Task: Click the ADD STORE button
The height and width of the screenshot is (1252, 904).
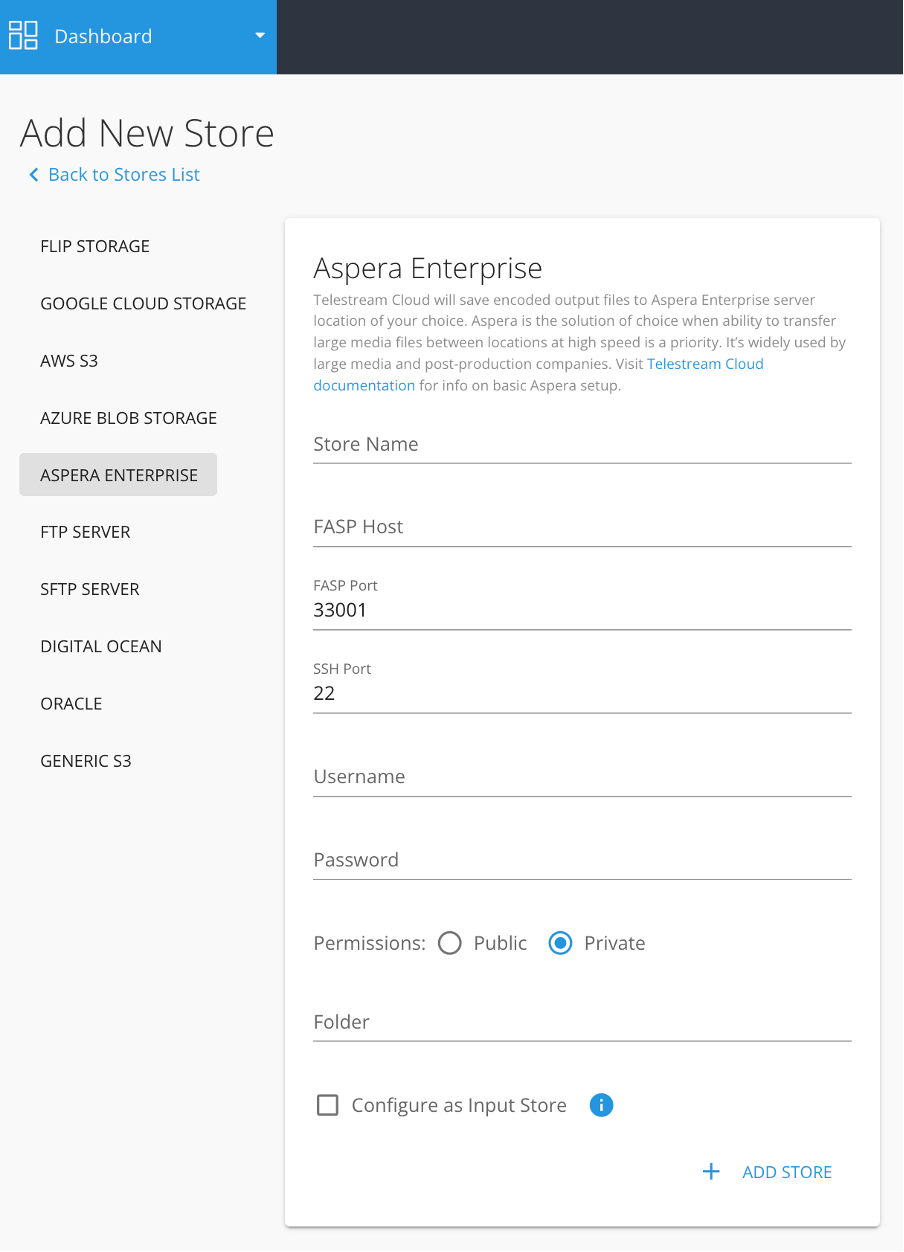Action: tap(767, 1172)
